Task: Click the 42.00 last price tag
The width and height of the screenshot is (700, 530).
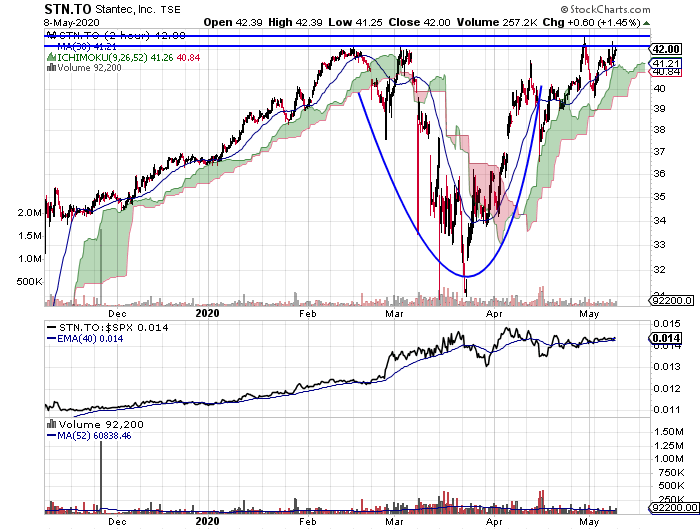Action: [666, 49]
